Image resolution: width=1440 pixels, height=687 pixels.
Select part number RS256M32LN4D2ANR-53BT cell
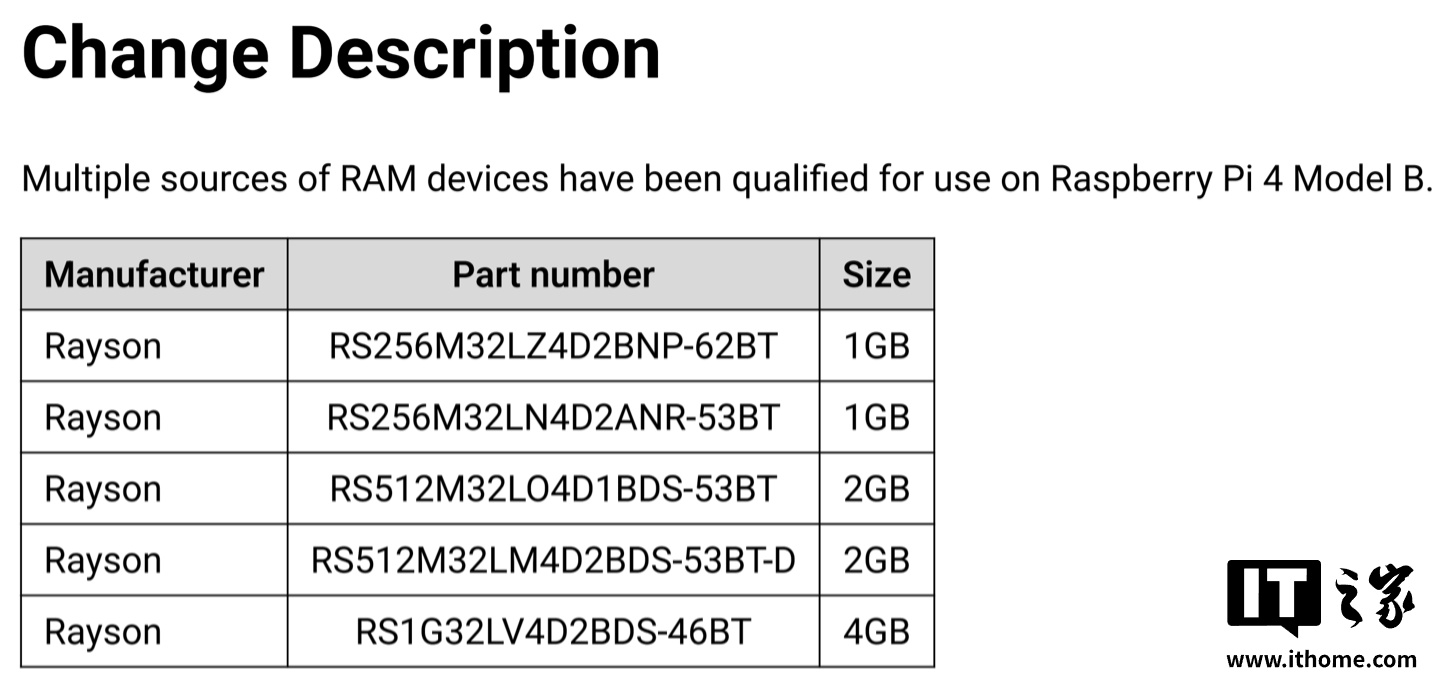coord(553,417)
